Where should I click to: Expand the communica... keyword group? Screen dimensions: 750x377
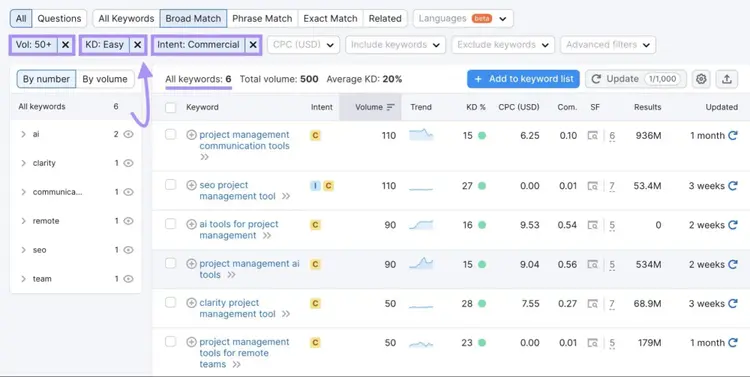click(x=23, y=192)
